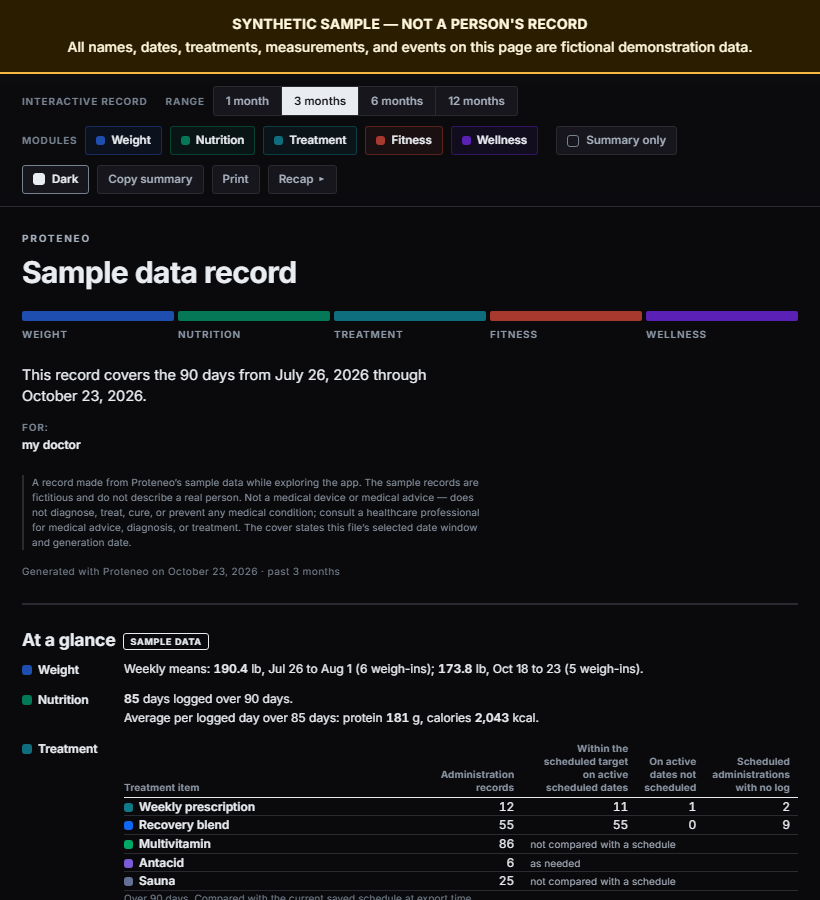
Task: Toggle Dark mode
Action: click(x=55, y=180)
